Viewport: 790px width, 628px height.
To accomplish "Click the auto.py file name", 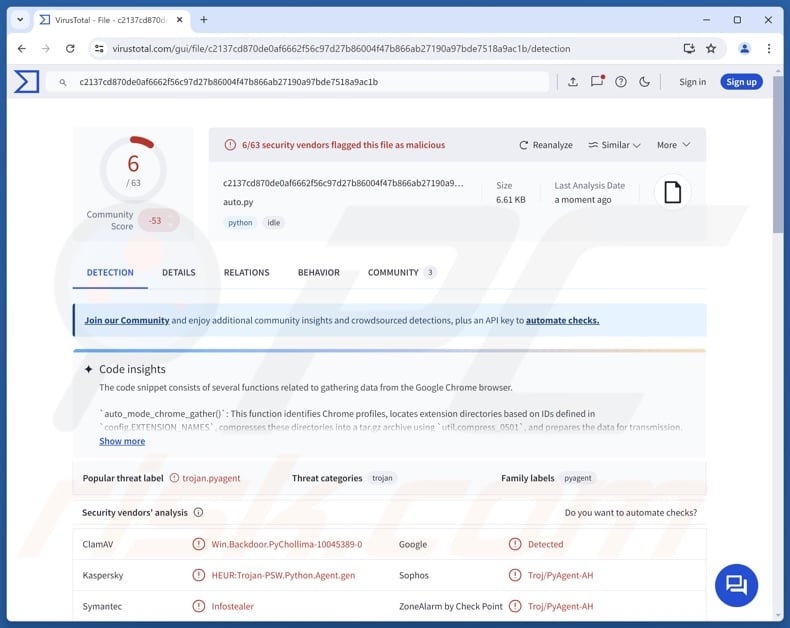I will 238,202.
